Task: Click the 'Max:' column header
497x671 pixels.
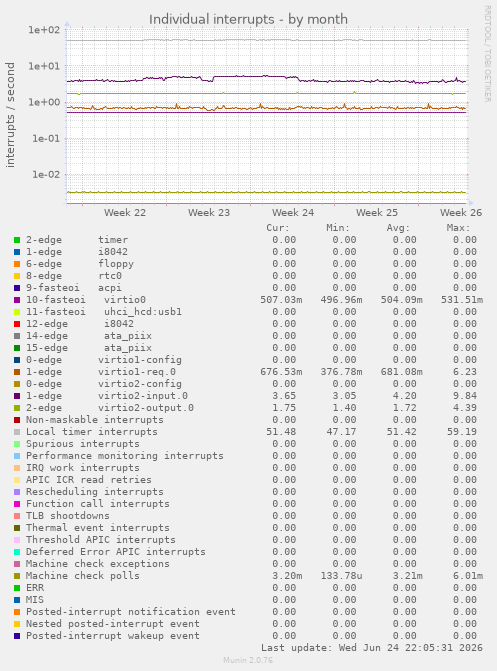Action: 458,228
